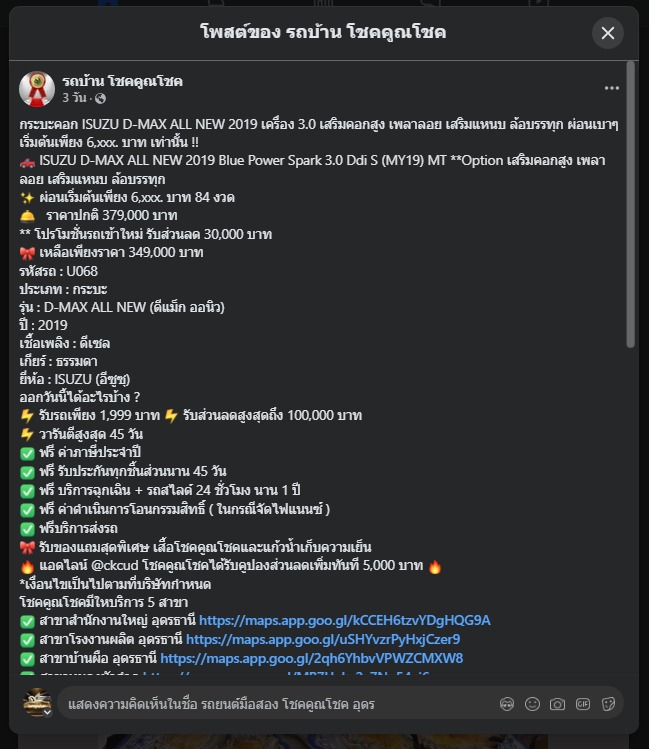
Task: Open the commenting-as profile switcher dropdown
Action: pyautogui.click(x=47, y=712)
